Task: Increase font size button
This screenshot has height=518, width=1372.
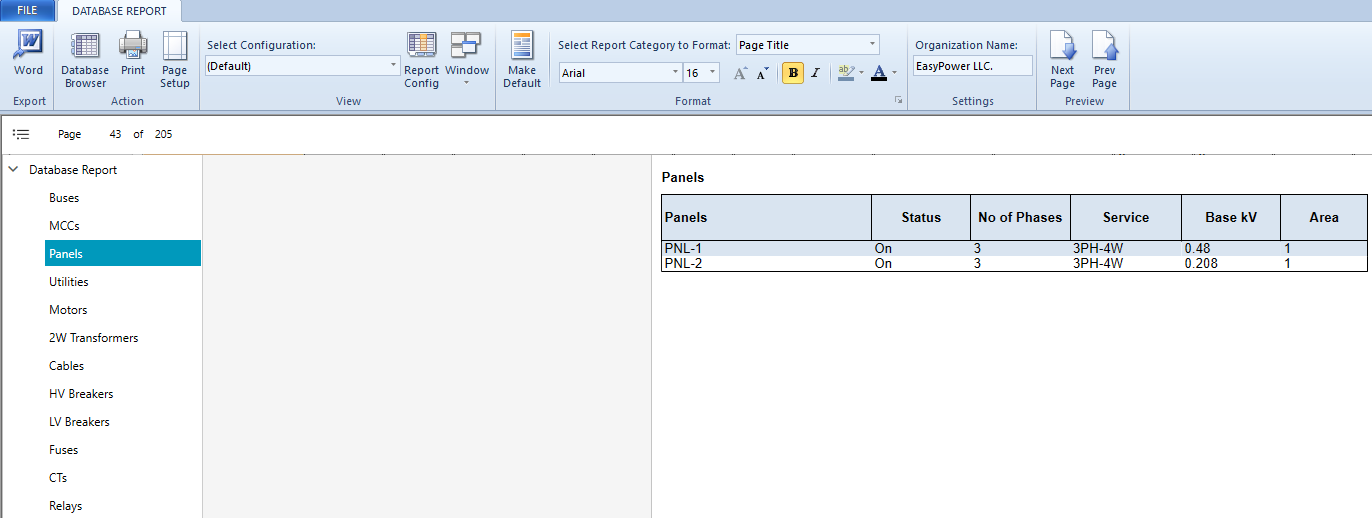Action: [x=741, y=73]
